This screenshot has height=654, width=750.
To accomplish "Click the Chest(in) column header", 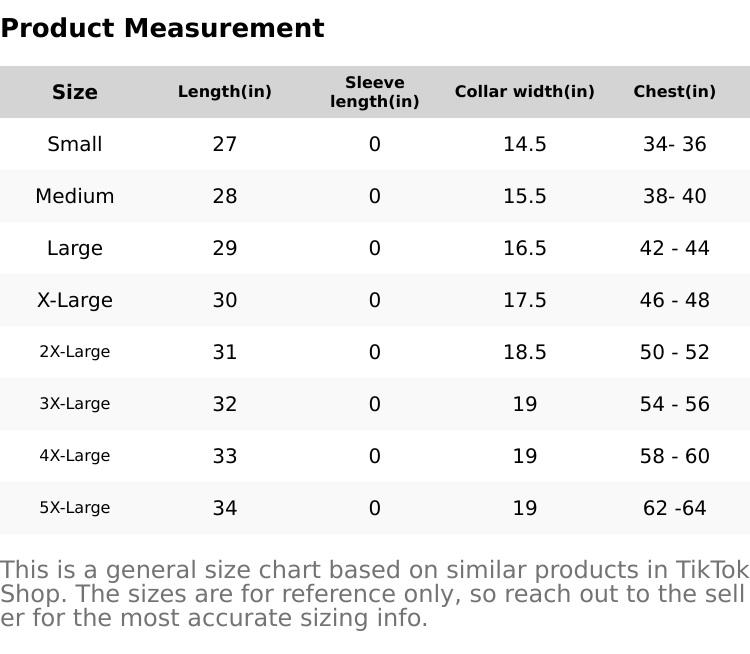I will 675,92.
